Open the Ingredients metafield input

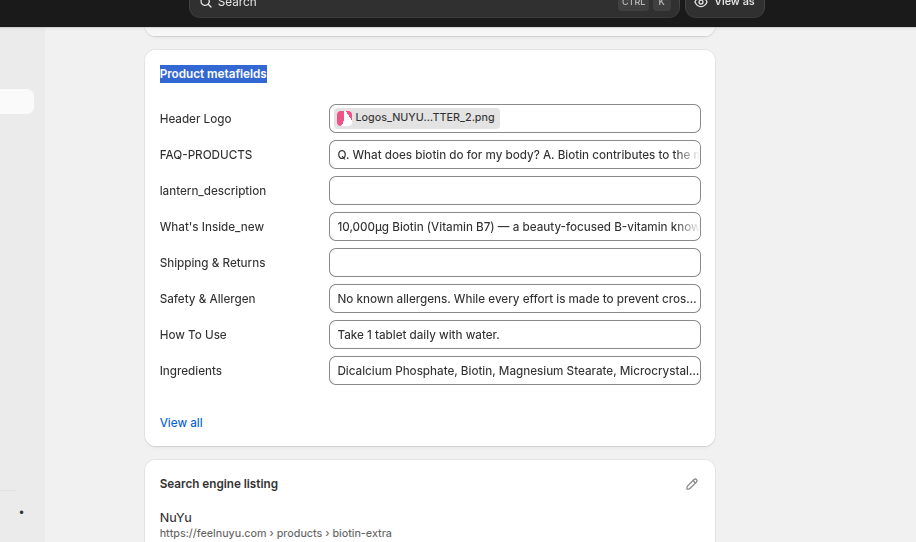click(514, 371)
